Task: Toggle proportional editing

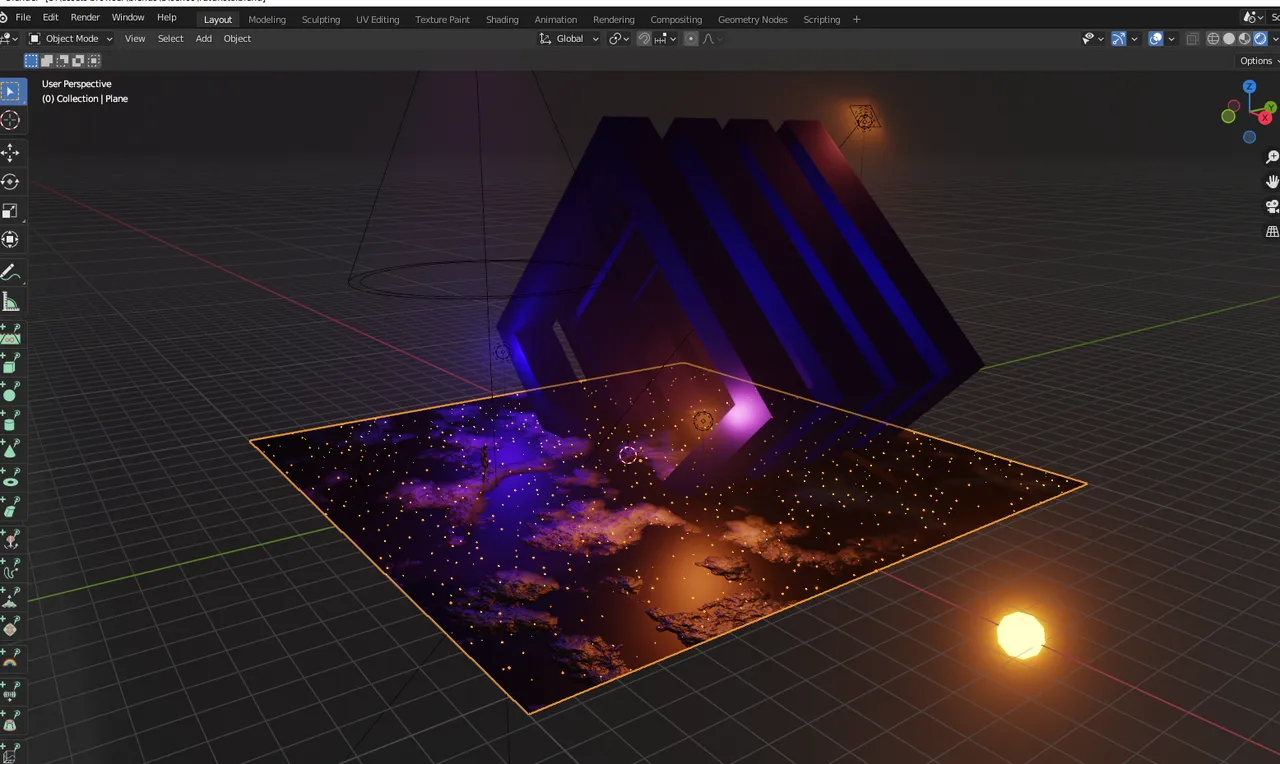Action: click(x=691, y=39)
